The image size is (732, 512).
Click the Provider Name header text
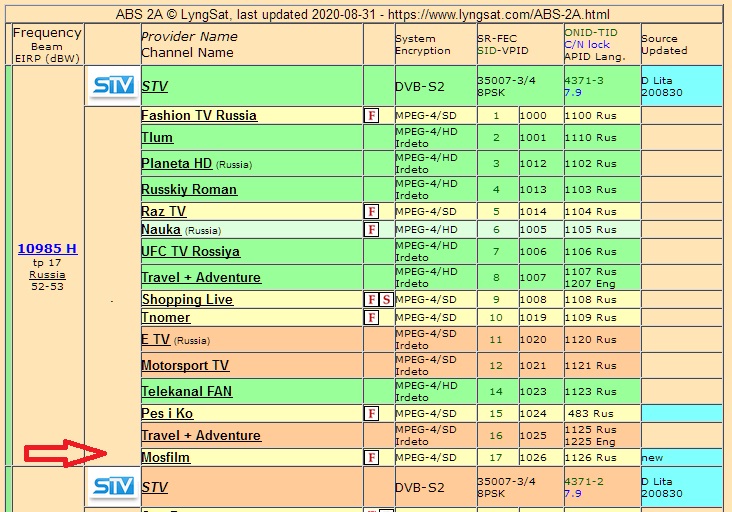(x=190, y=36)
